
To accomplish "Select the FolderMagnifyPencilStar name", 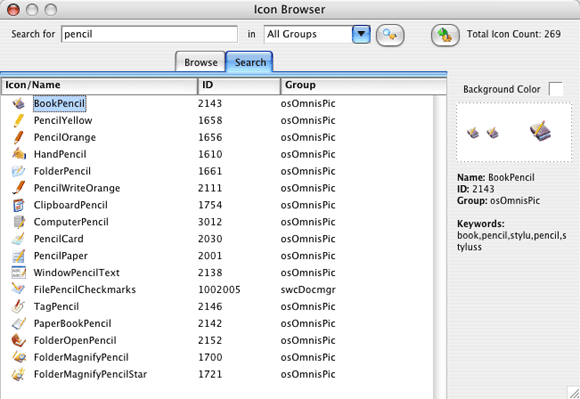I will [x=90, y=374].
